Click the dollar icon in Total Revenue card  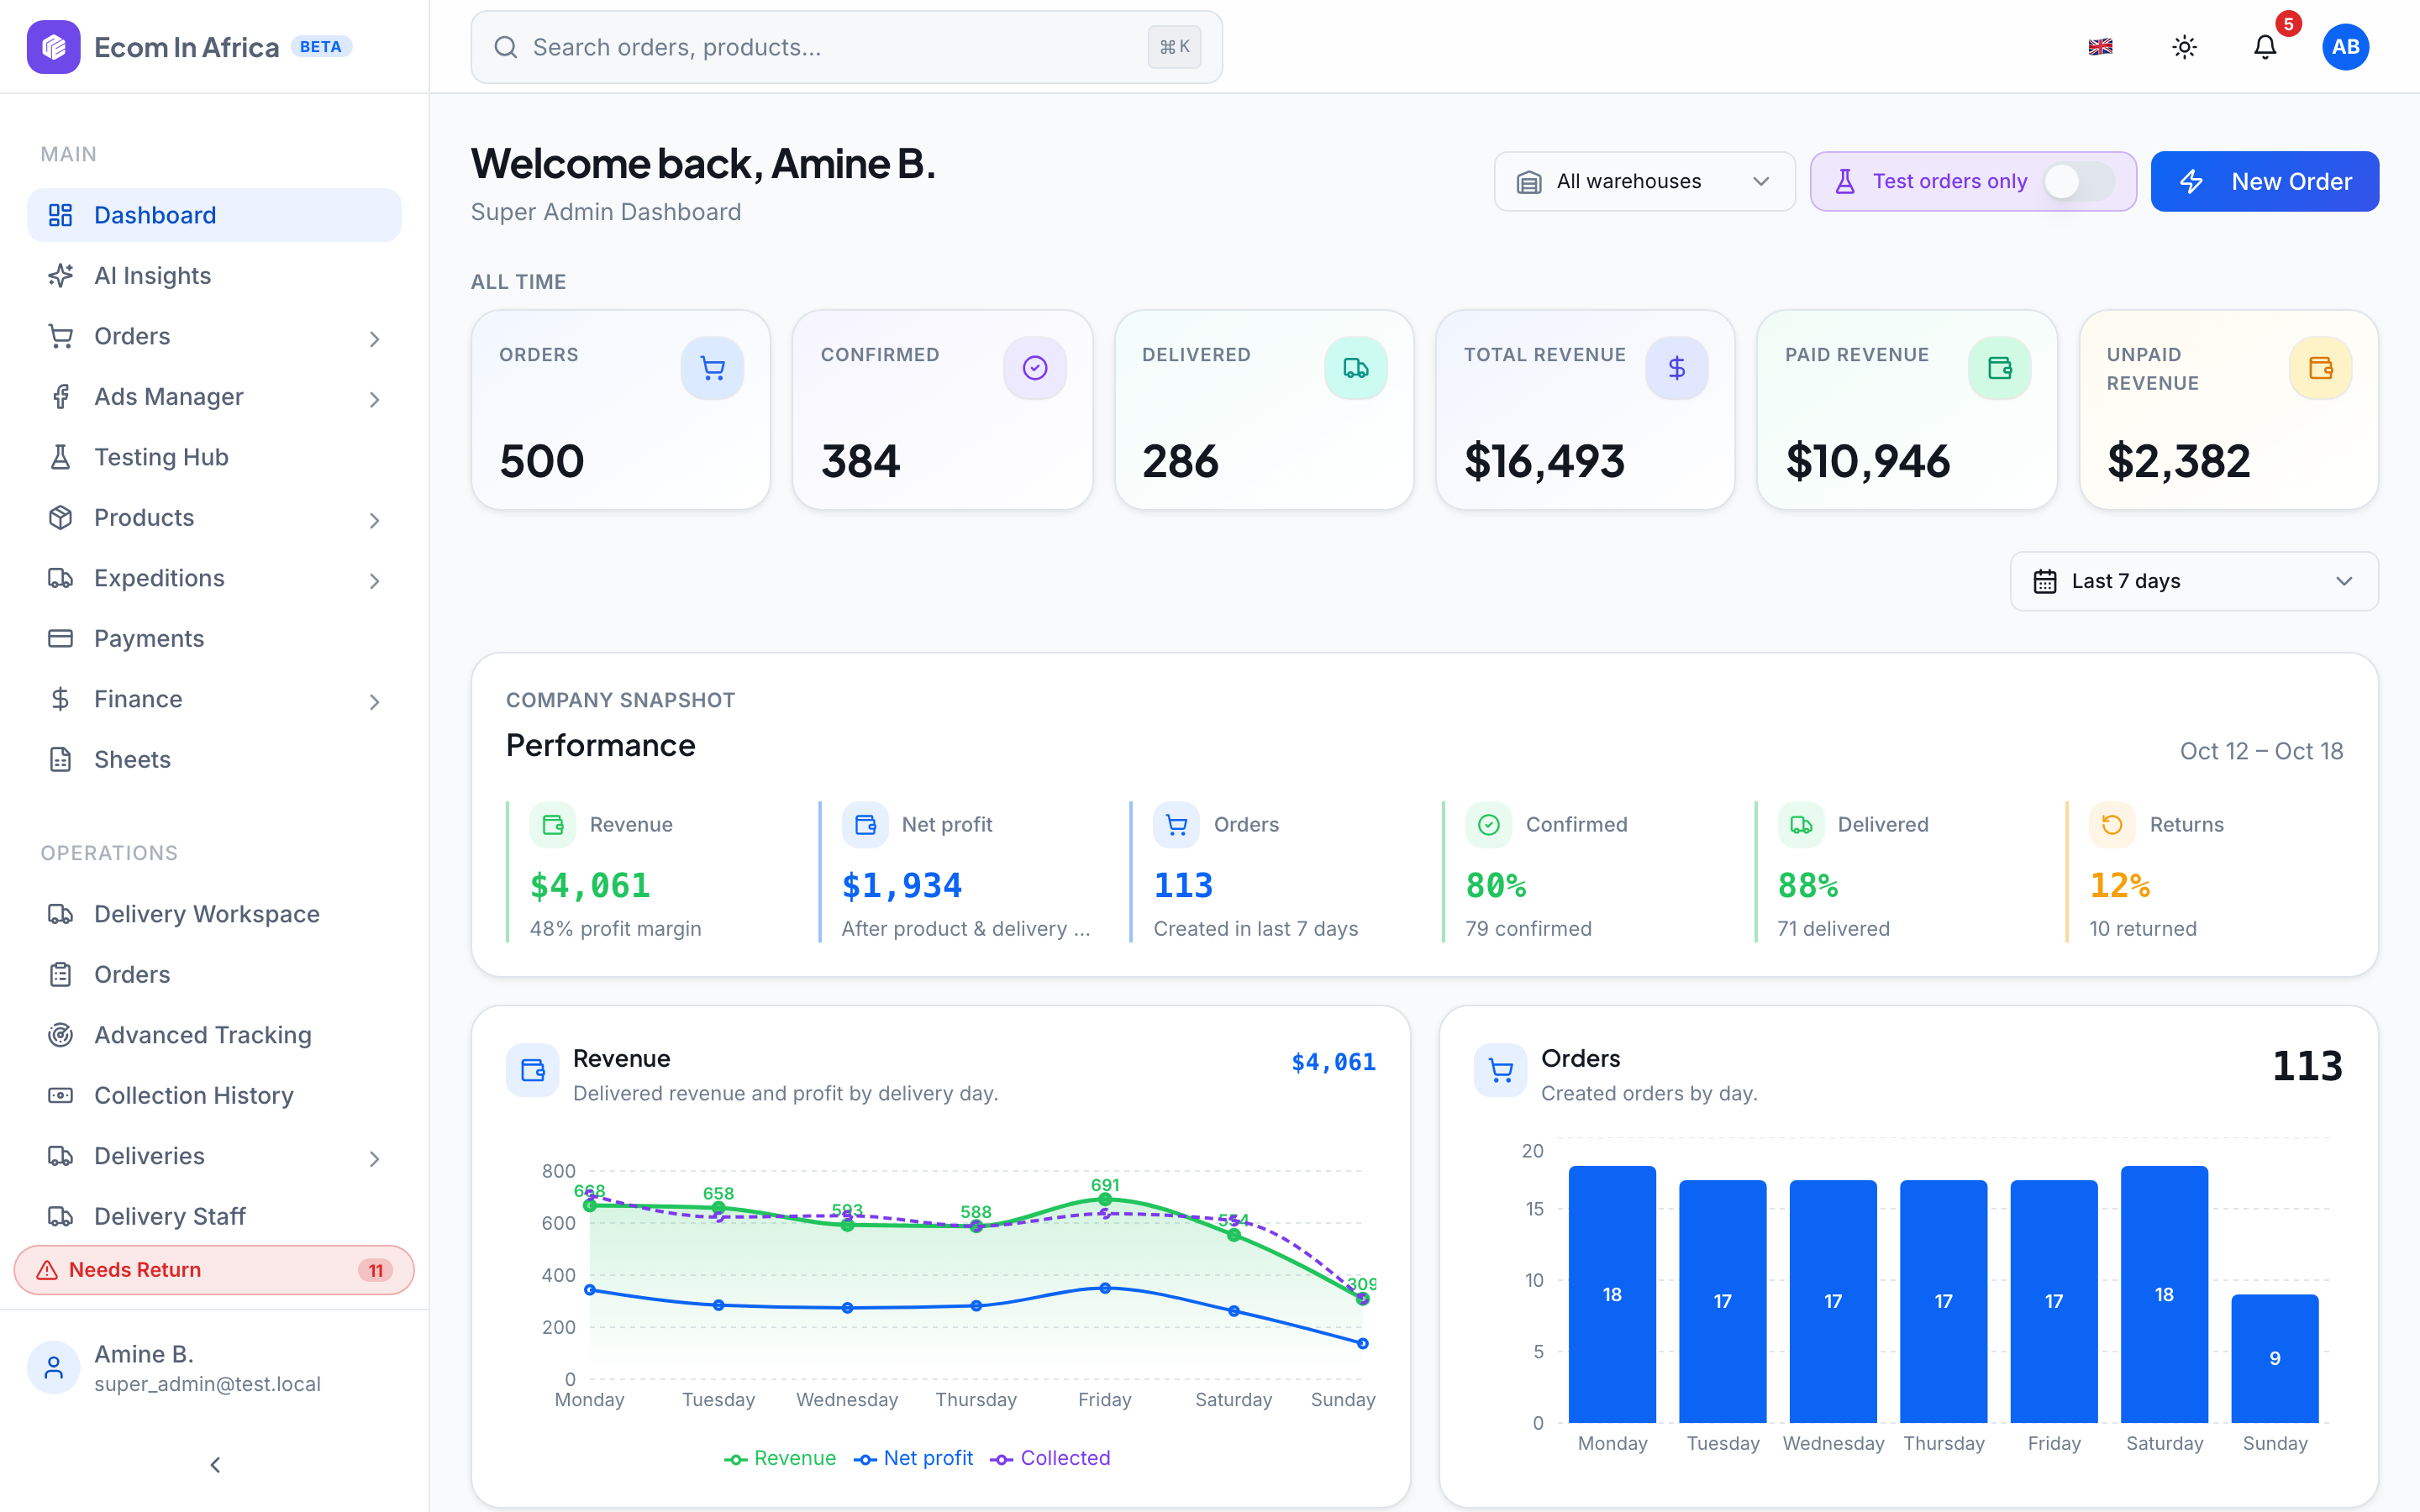point(1677,368)
